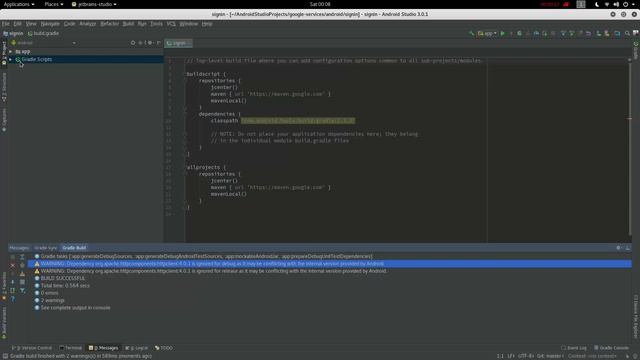Open the Gradle Console

tap(611, 348)
